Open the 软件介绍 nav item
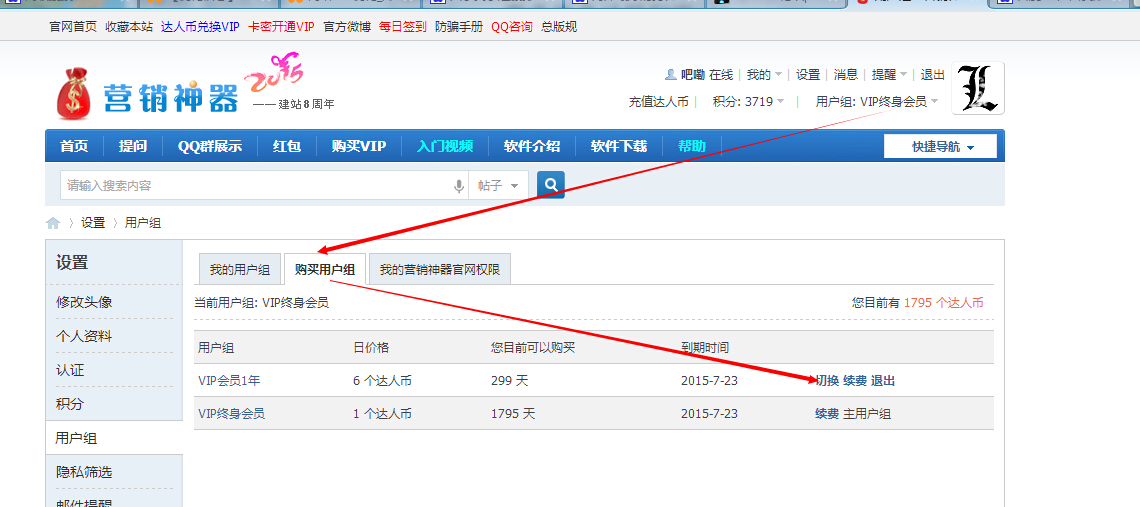Screen dimensions: 1140x507 tap(532, 146)
